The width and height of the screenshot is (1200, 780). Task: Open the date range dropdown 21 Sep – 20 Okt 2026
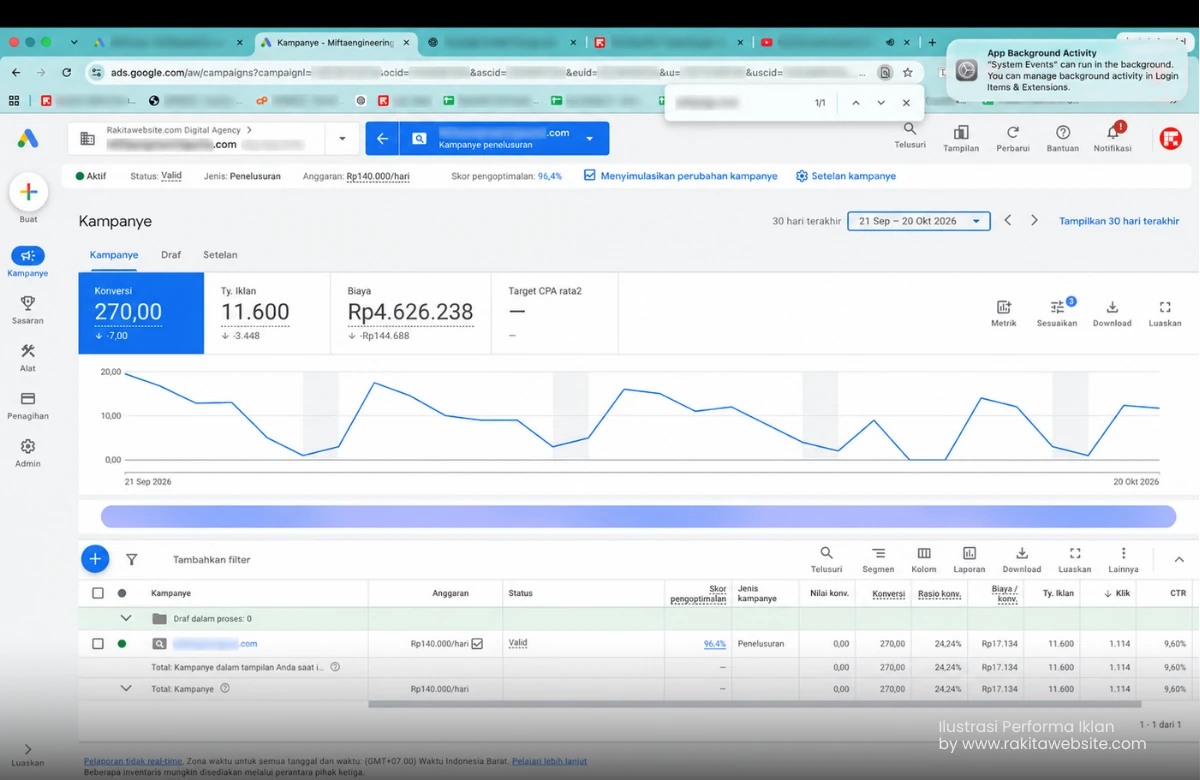919,221
